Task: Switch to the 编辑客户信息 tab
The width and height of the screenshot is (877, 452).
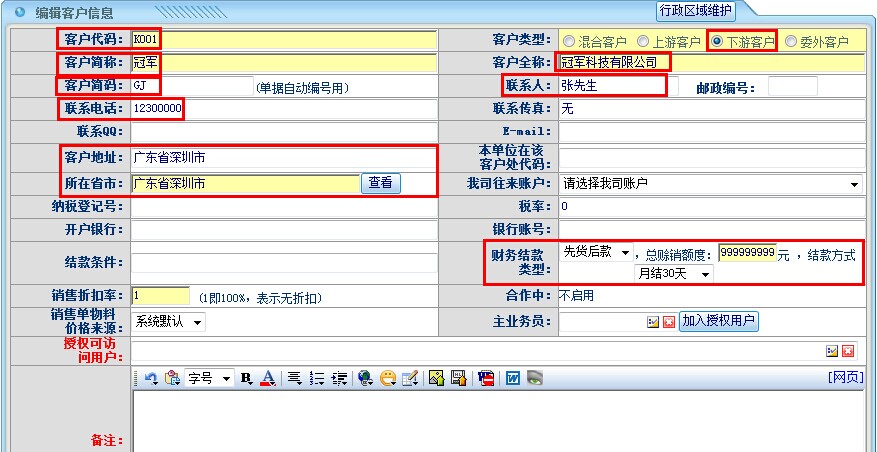Action: (74, 13)
